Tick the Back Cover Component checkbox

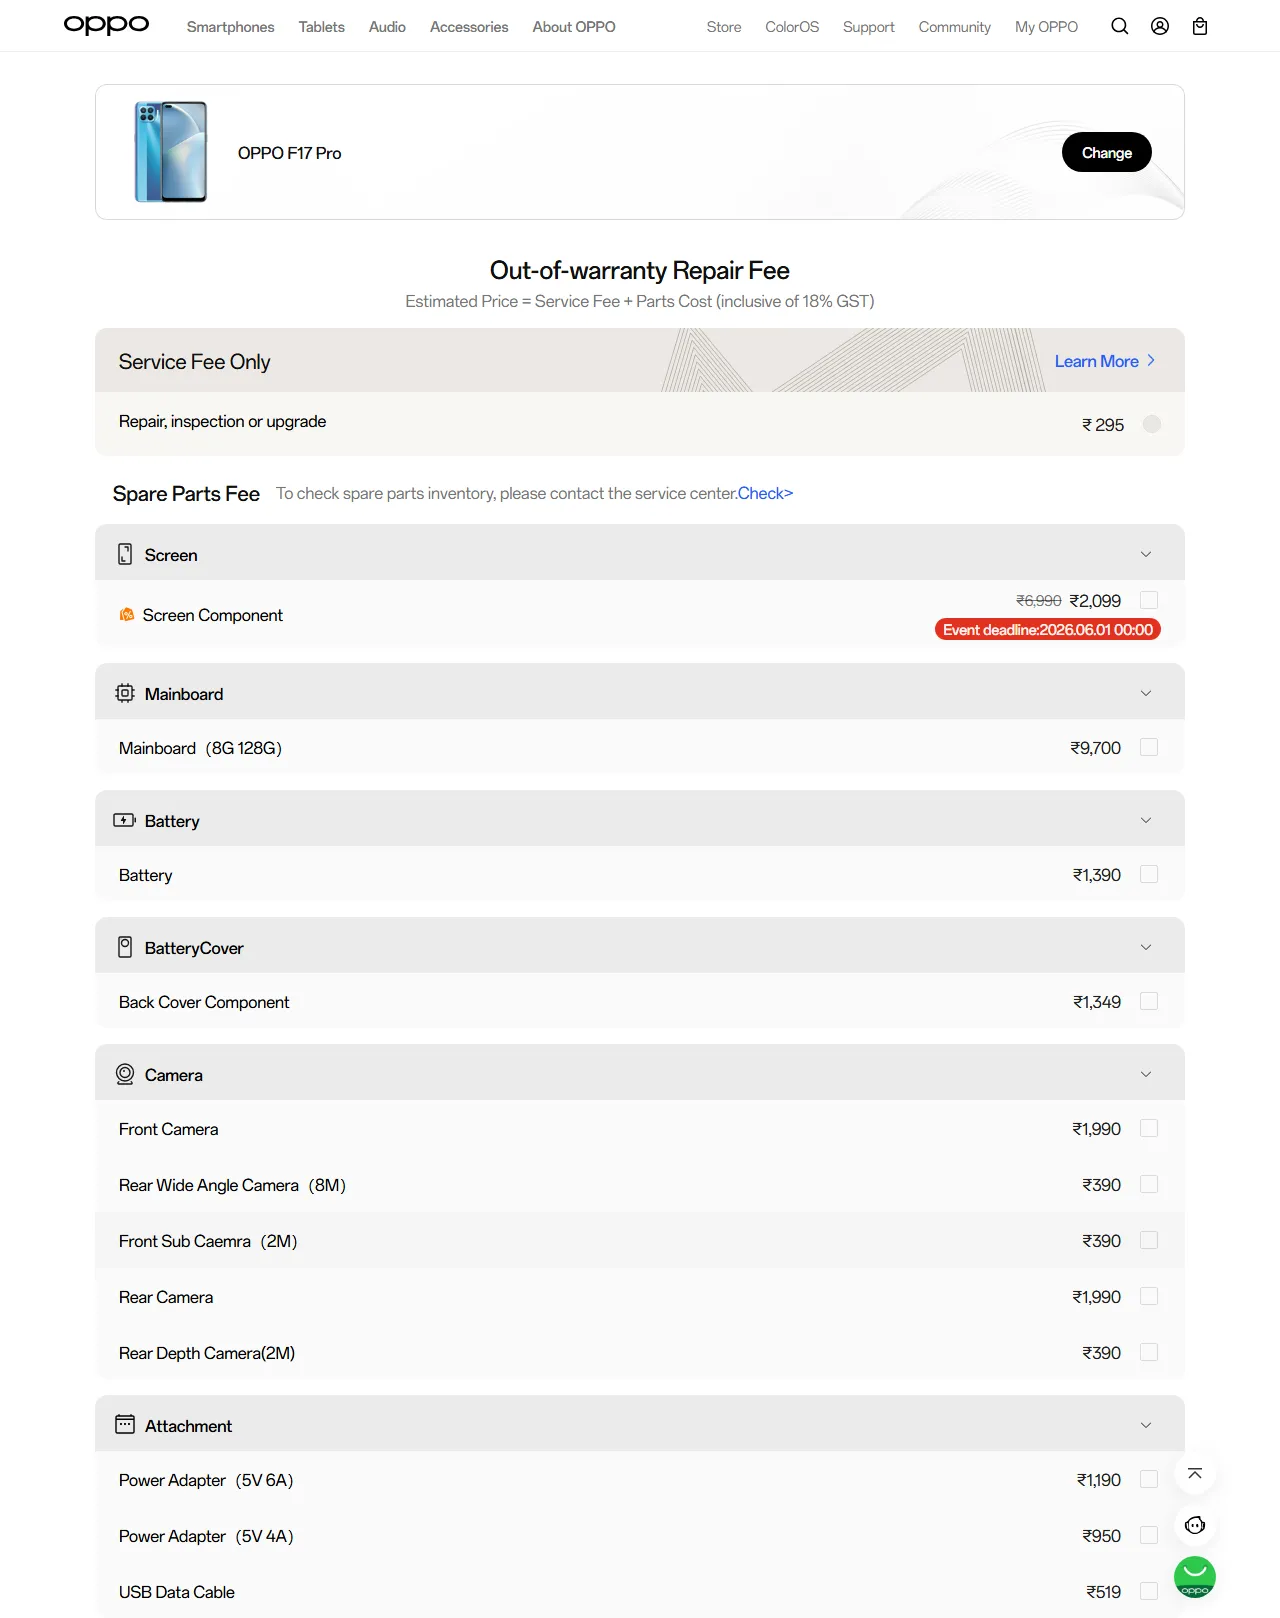coord(1149,1001)
